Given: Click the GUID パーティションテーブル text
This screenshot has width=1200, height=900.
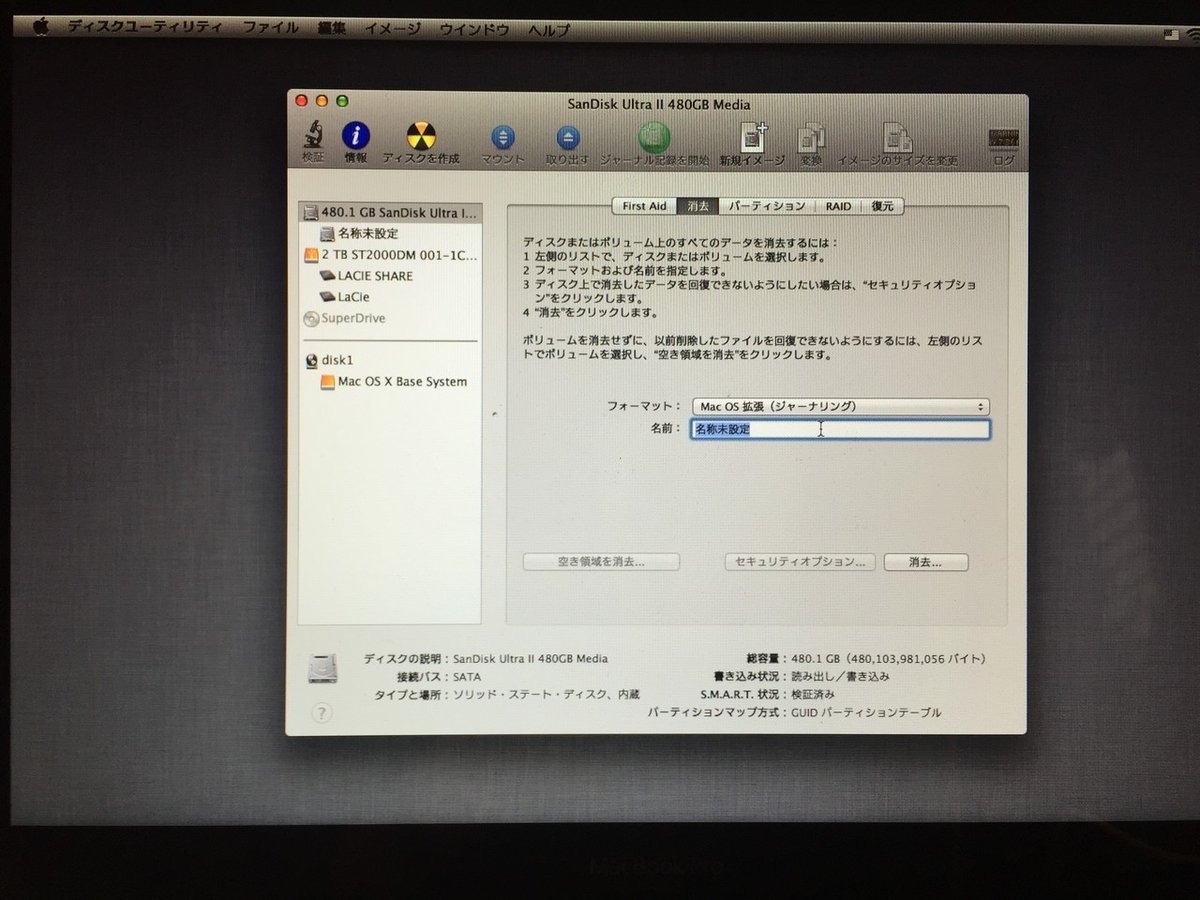Looking at the screenshot, I should (866, 713).
